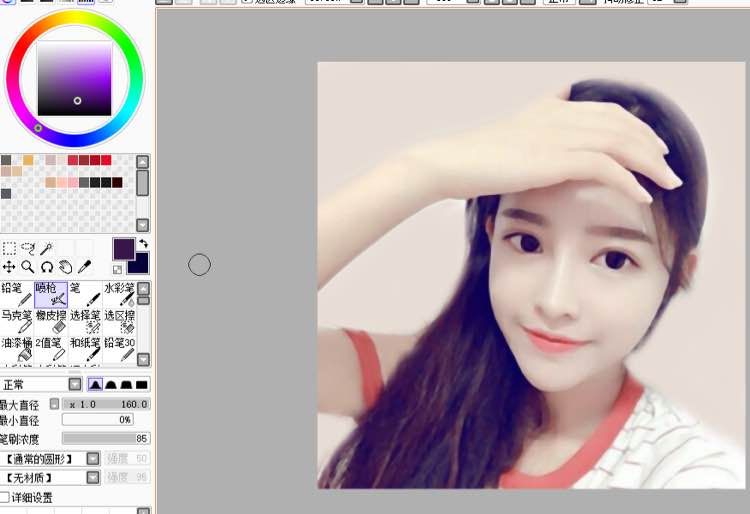Screen dimensions: 750x514
Task: Pick the orange swatch in the palette
Action: (28, 160)
